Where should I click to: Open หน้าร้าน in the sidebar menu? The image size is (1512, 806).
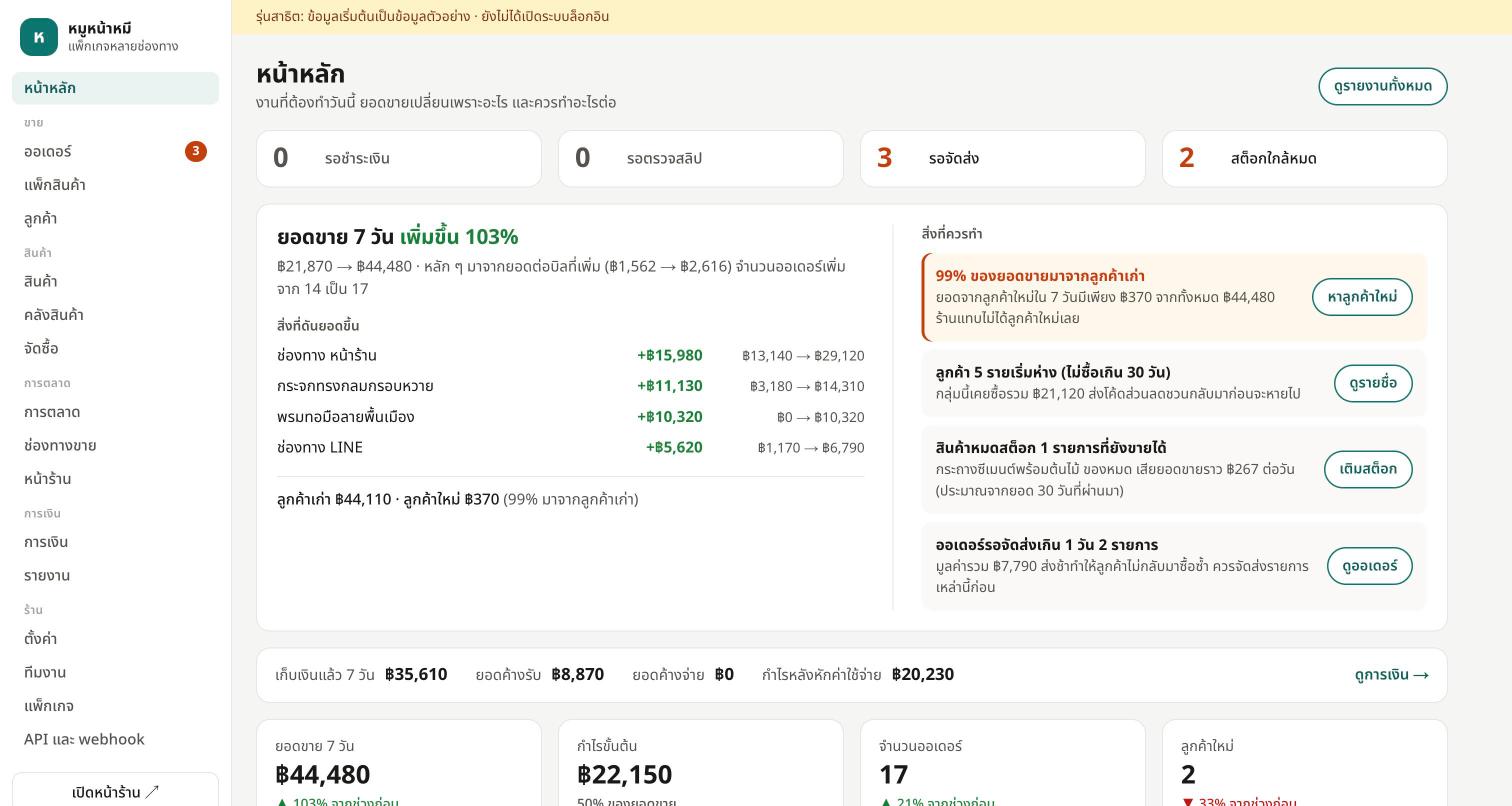(x=115, y=479)
